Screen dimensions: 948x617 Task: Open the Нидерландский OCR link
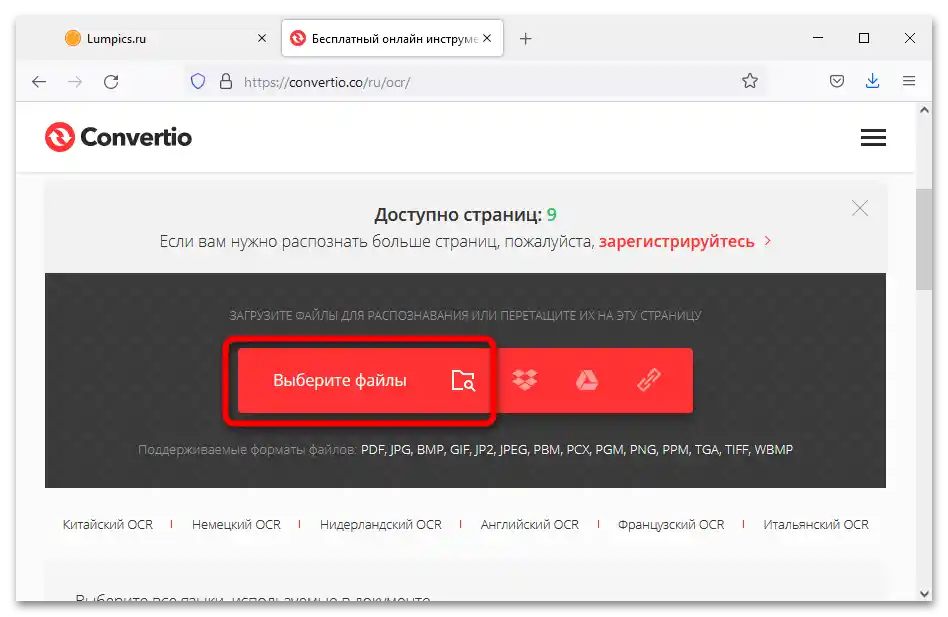click(381, 525)
